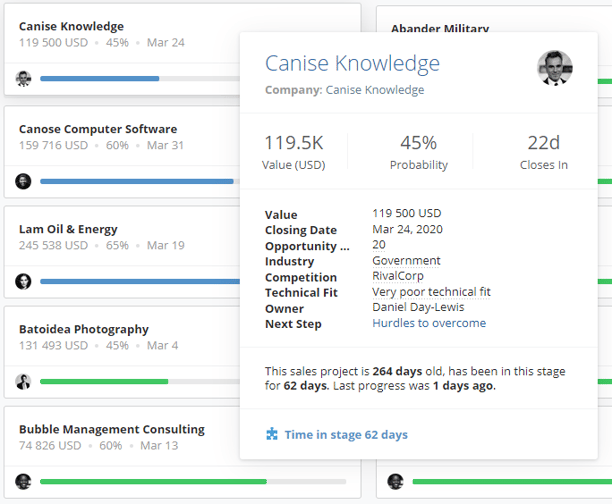612x504 pixels.
Task: Open the Hurdles to overcome next step link
Action: point(429,323)
